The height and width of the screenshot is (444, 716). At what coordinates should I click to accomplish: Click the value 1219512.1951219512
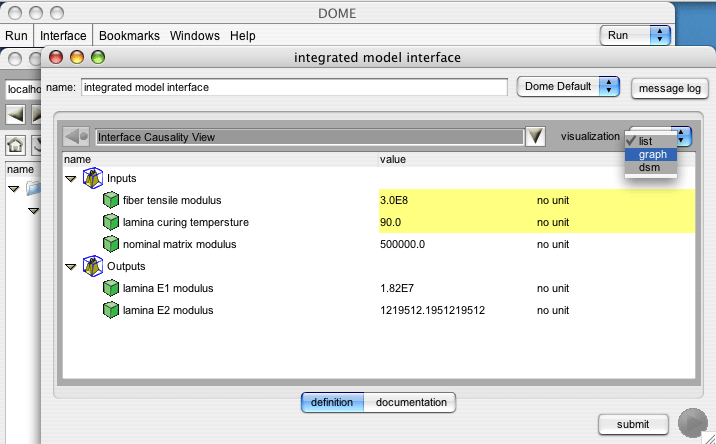pyautogui.click(x=432, y=310)
